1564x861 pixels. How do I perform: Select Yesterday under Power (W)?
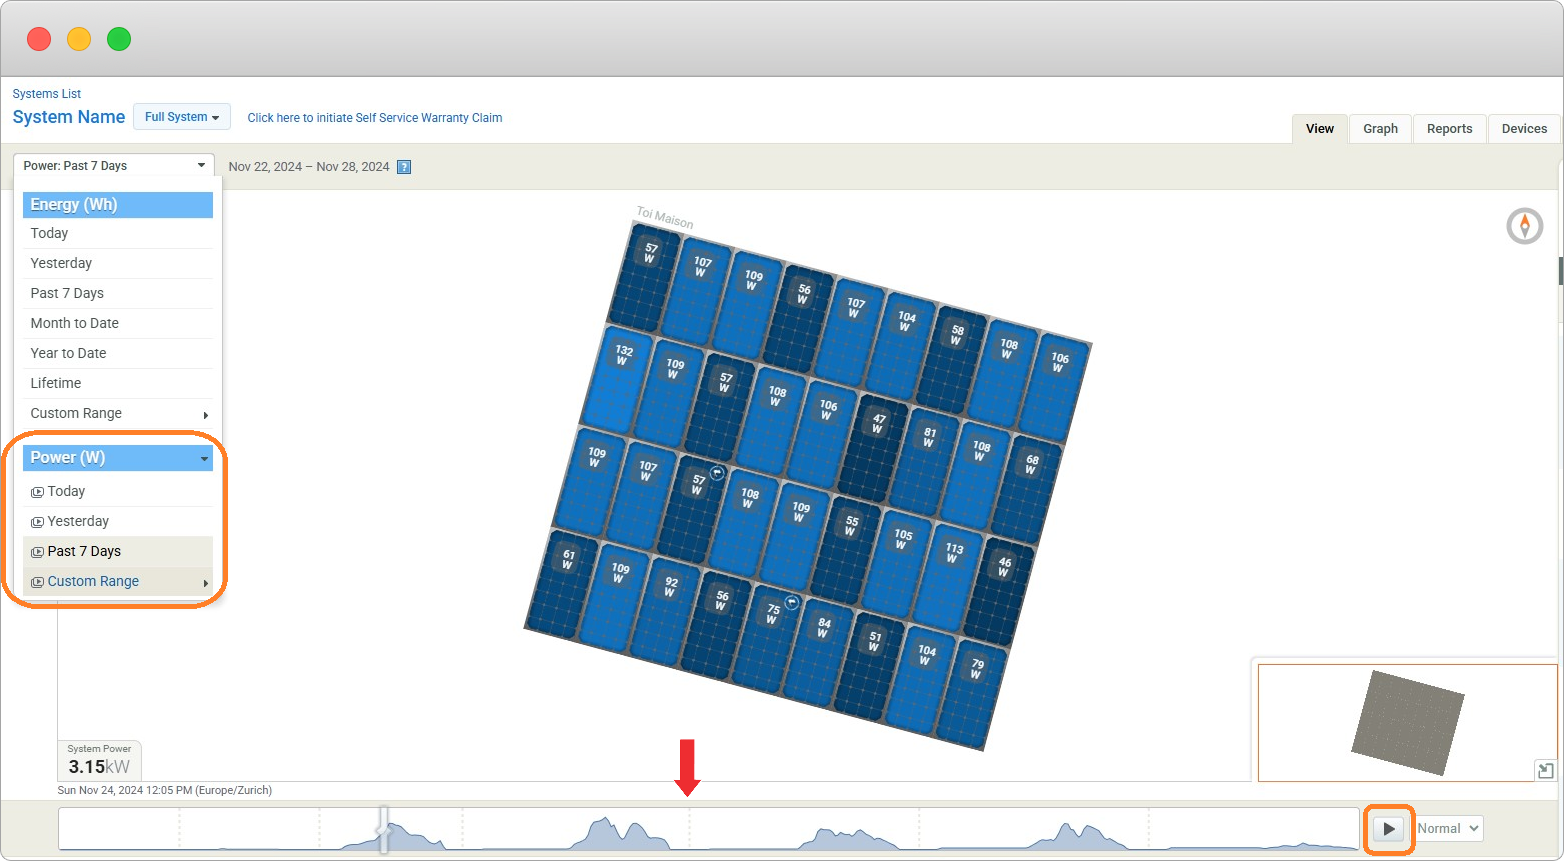click(118, 521)
